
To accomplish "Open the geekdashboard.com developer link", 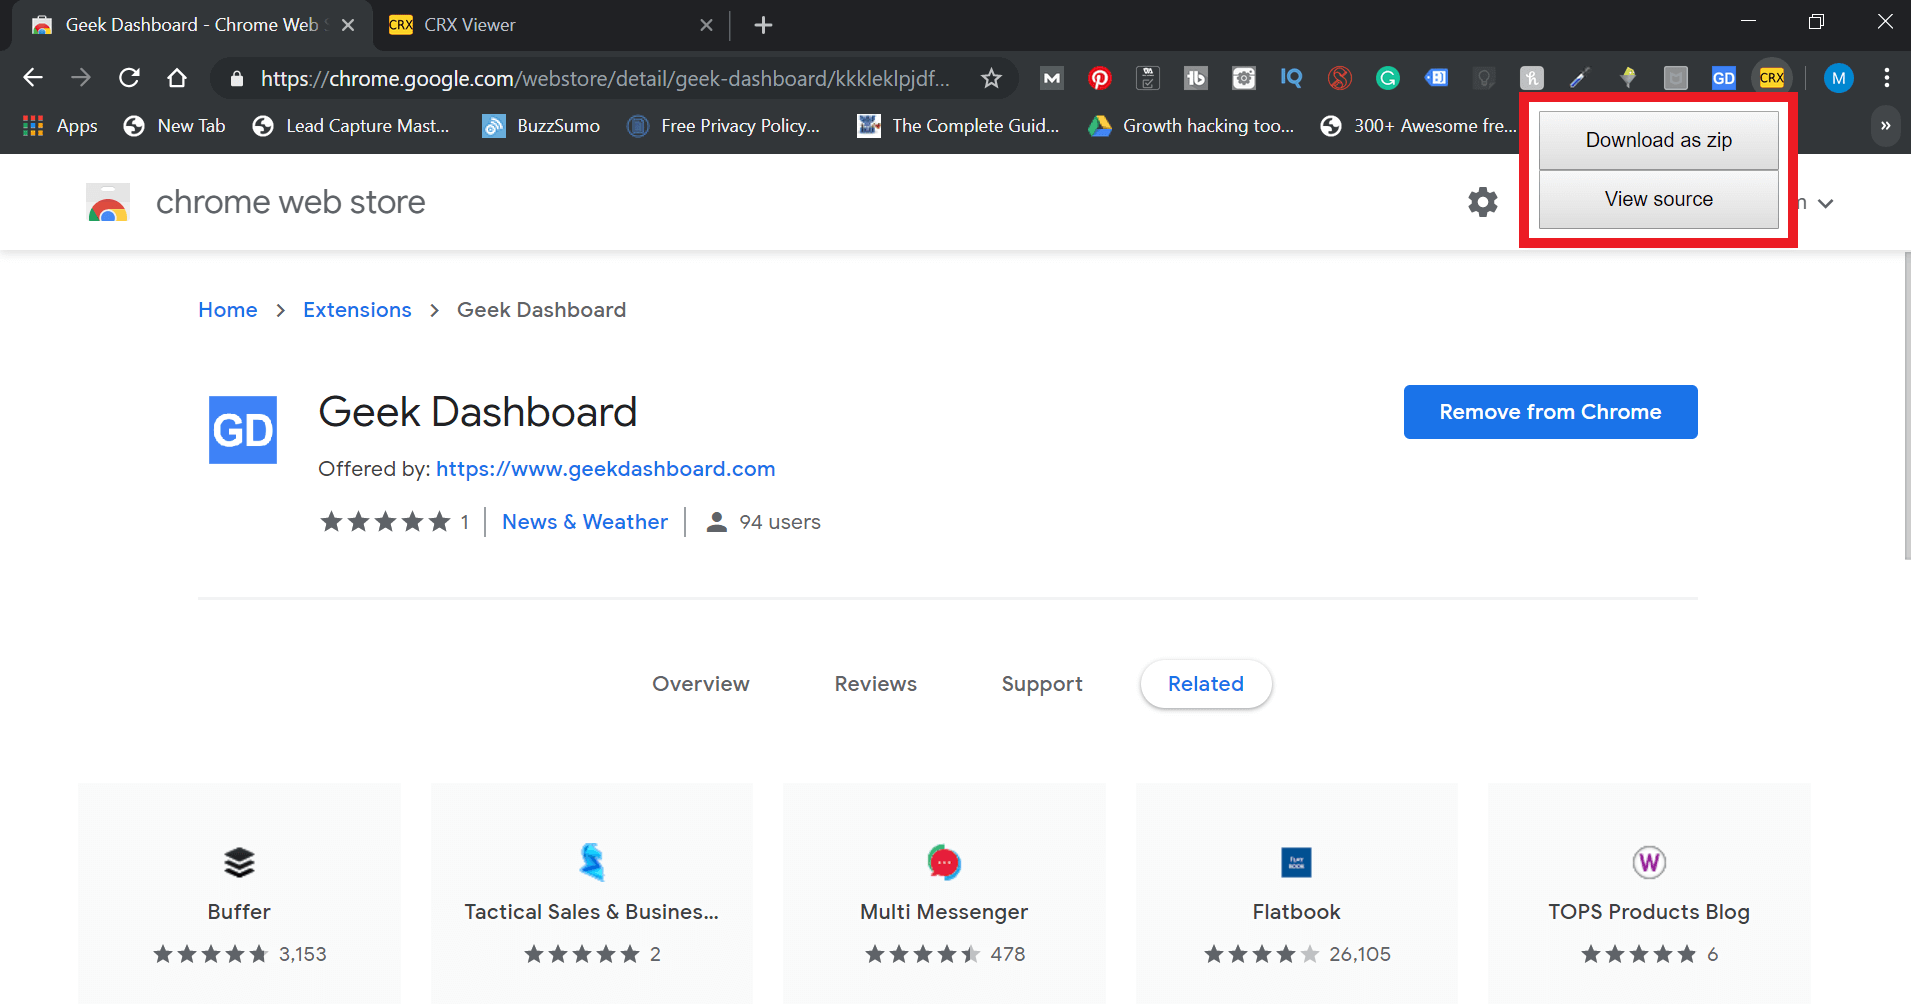I will 605,468.
